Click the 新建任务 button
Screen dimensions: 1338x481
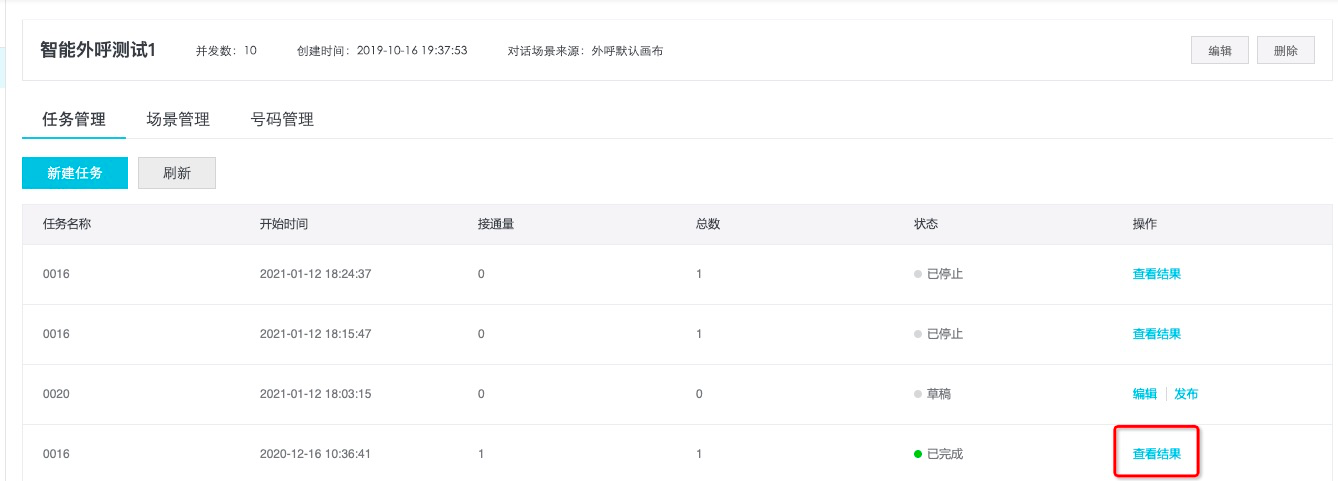pos(75,173)
